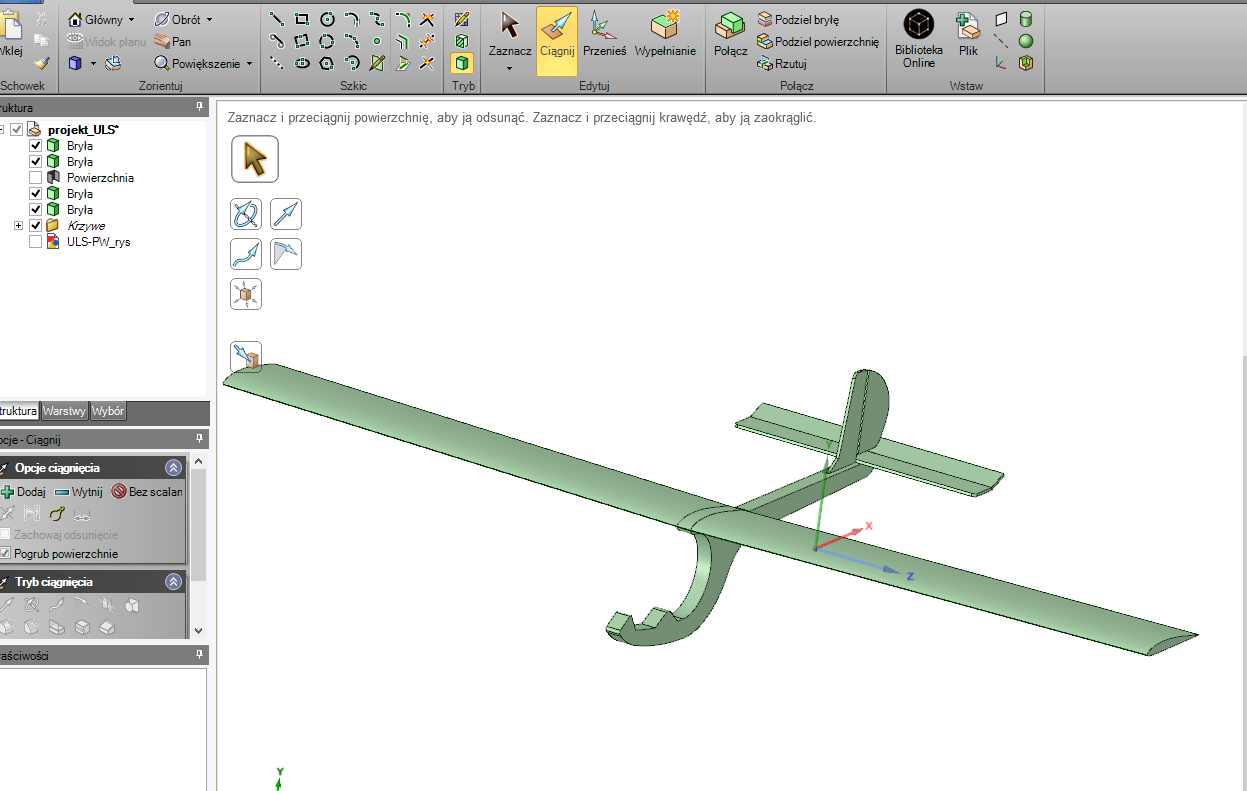Enable the Powierzchnia checkbox in structure tree
Image resolution: width=1247 pixels, height=791 pixels.
point(36,178)
